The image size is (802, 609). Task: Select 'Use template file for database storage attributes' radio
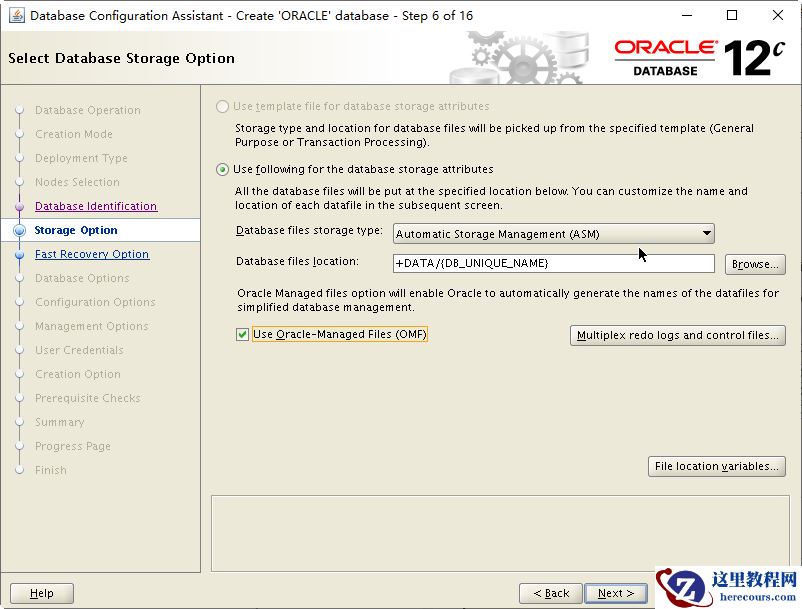point(222,106)
